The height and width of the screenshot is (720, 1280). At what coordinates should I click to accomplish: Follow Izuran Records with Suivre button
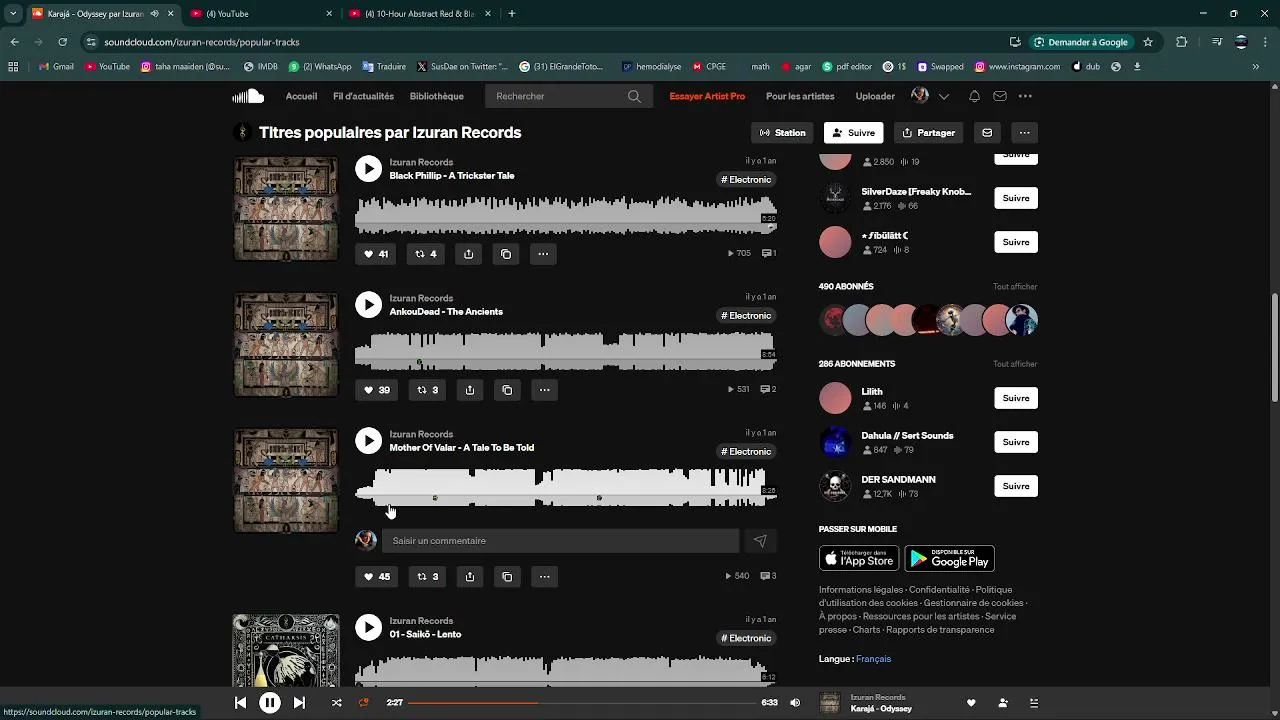tap(853, 133)
